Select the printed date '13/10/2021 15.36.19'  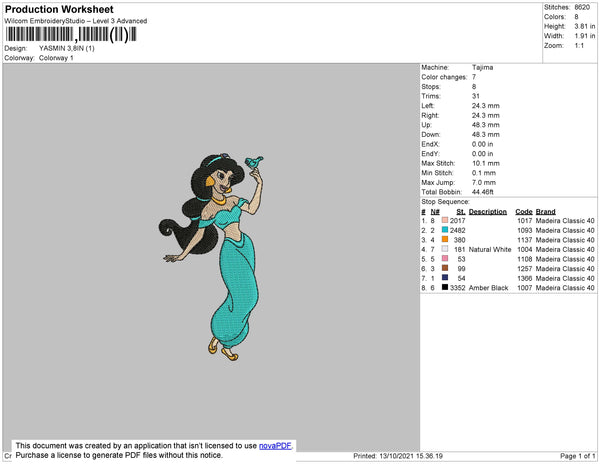[411, 456]
